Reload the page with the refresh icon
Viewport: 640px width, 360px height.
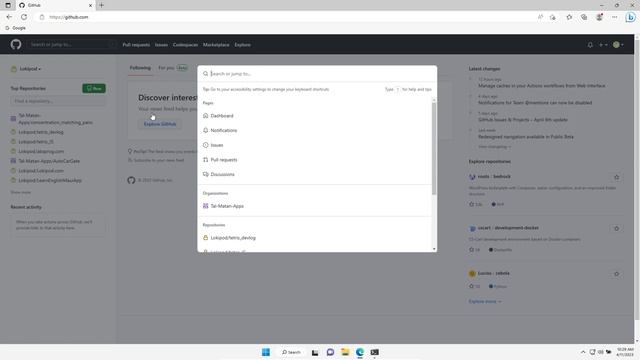(24, 17)
